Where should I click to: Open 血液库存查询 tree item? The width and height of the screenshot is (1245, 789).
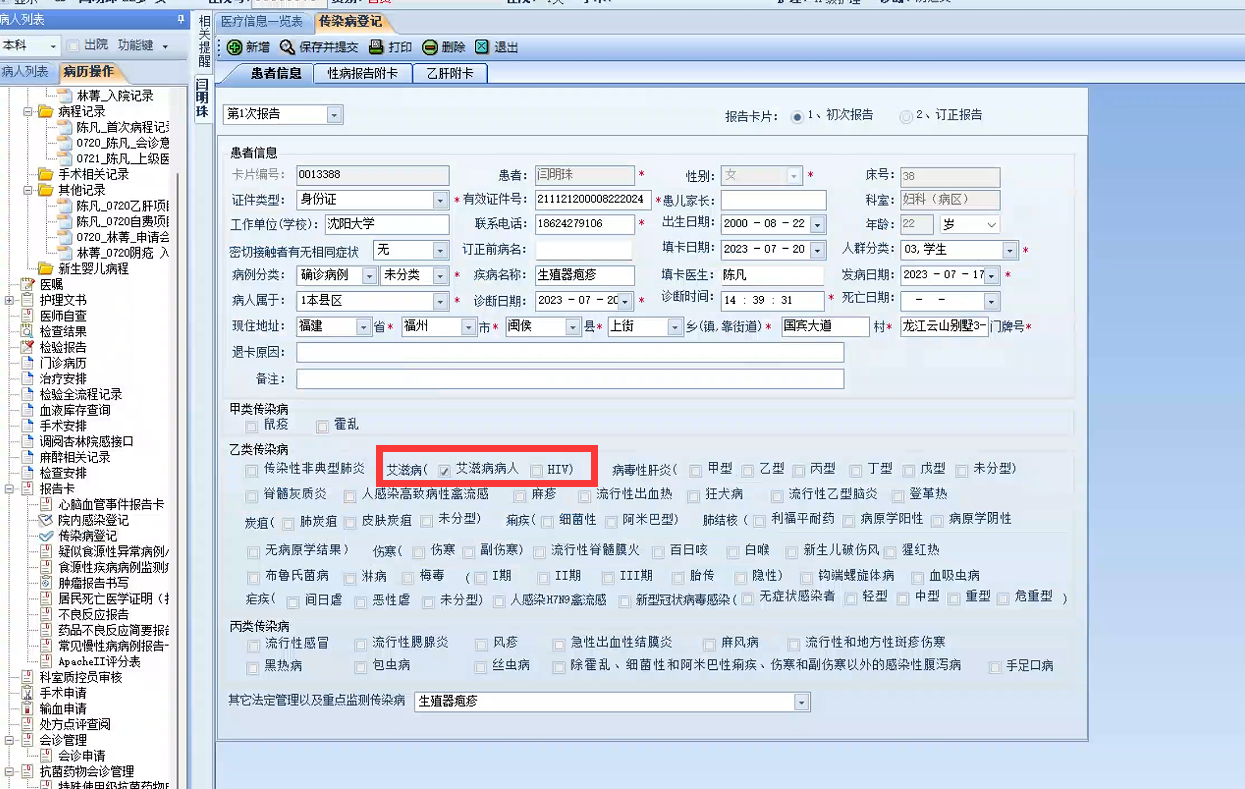click(x=75, y=410)
